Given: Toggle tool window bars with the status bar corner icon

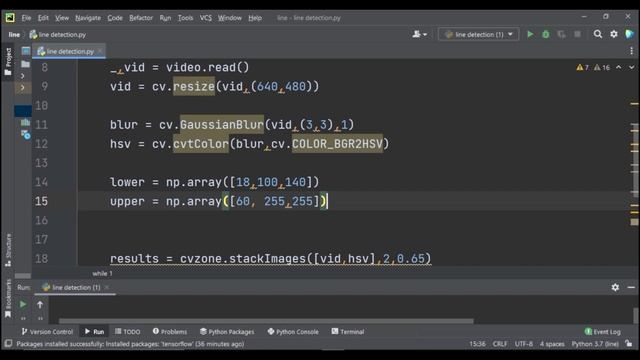Looking at the screenshot, I should [8, 344].
